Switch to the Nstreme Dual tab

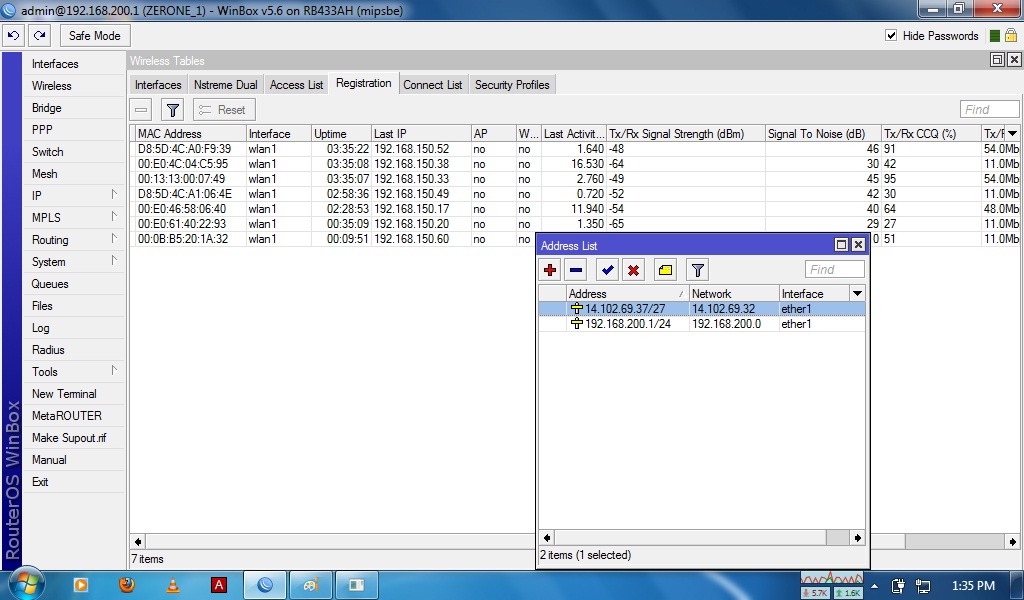click(226, 85)
